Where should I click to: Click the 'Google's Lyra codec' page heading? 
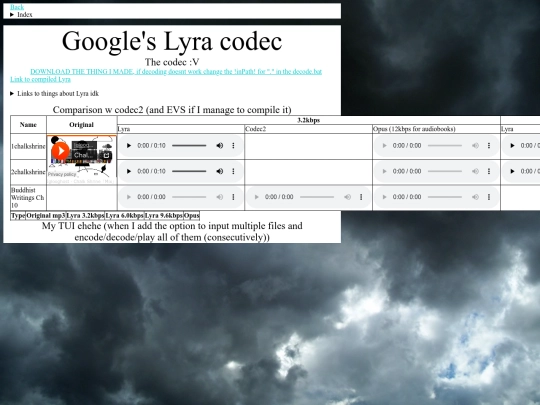point(172,41)
